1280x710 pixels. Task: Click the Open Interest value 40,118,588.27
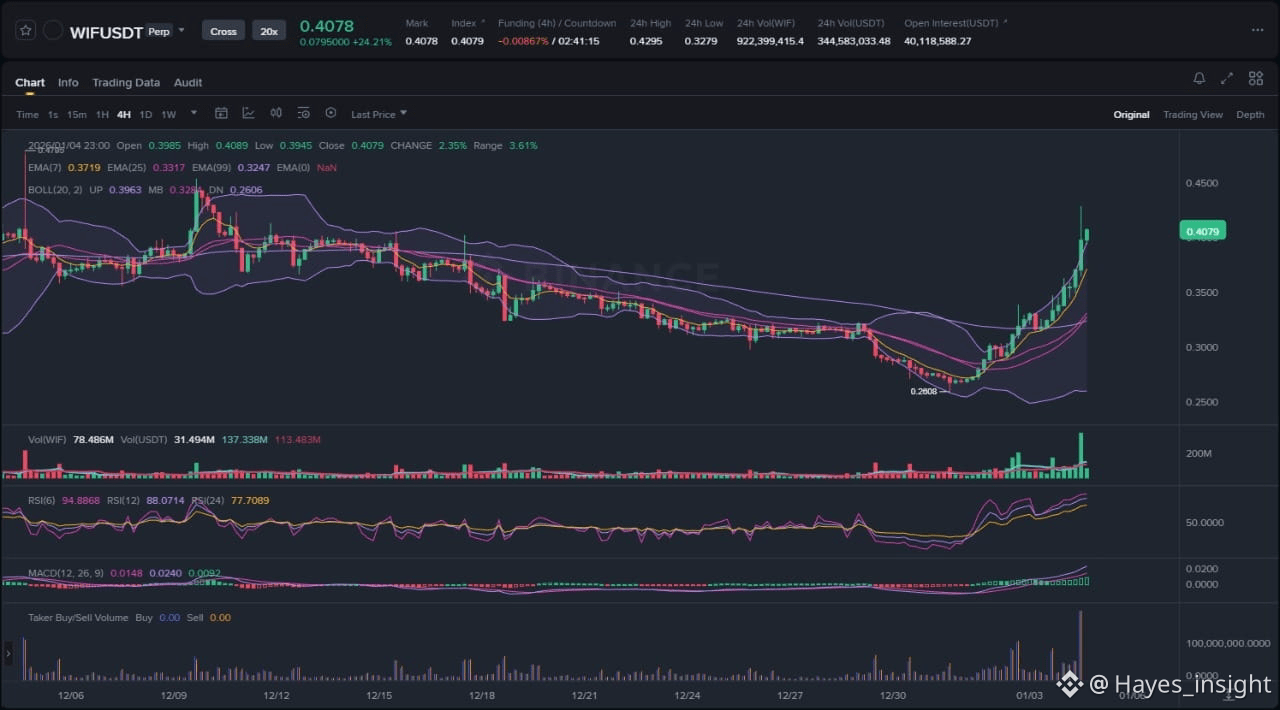pyautogui.click(x=937, y=41)
